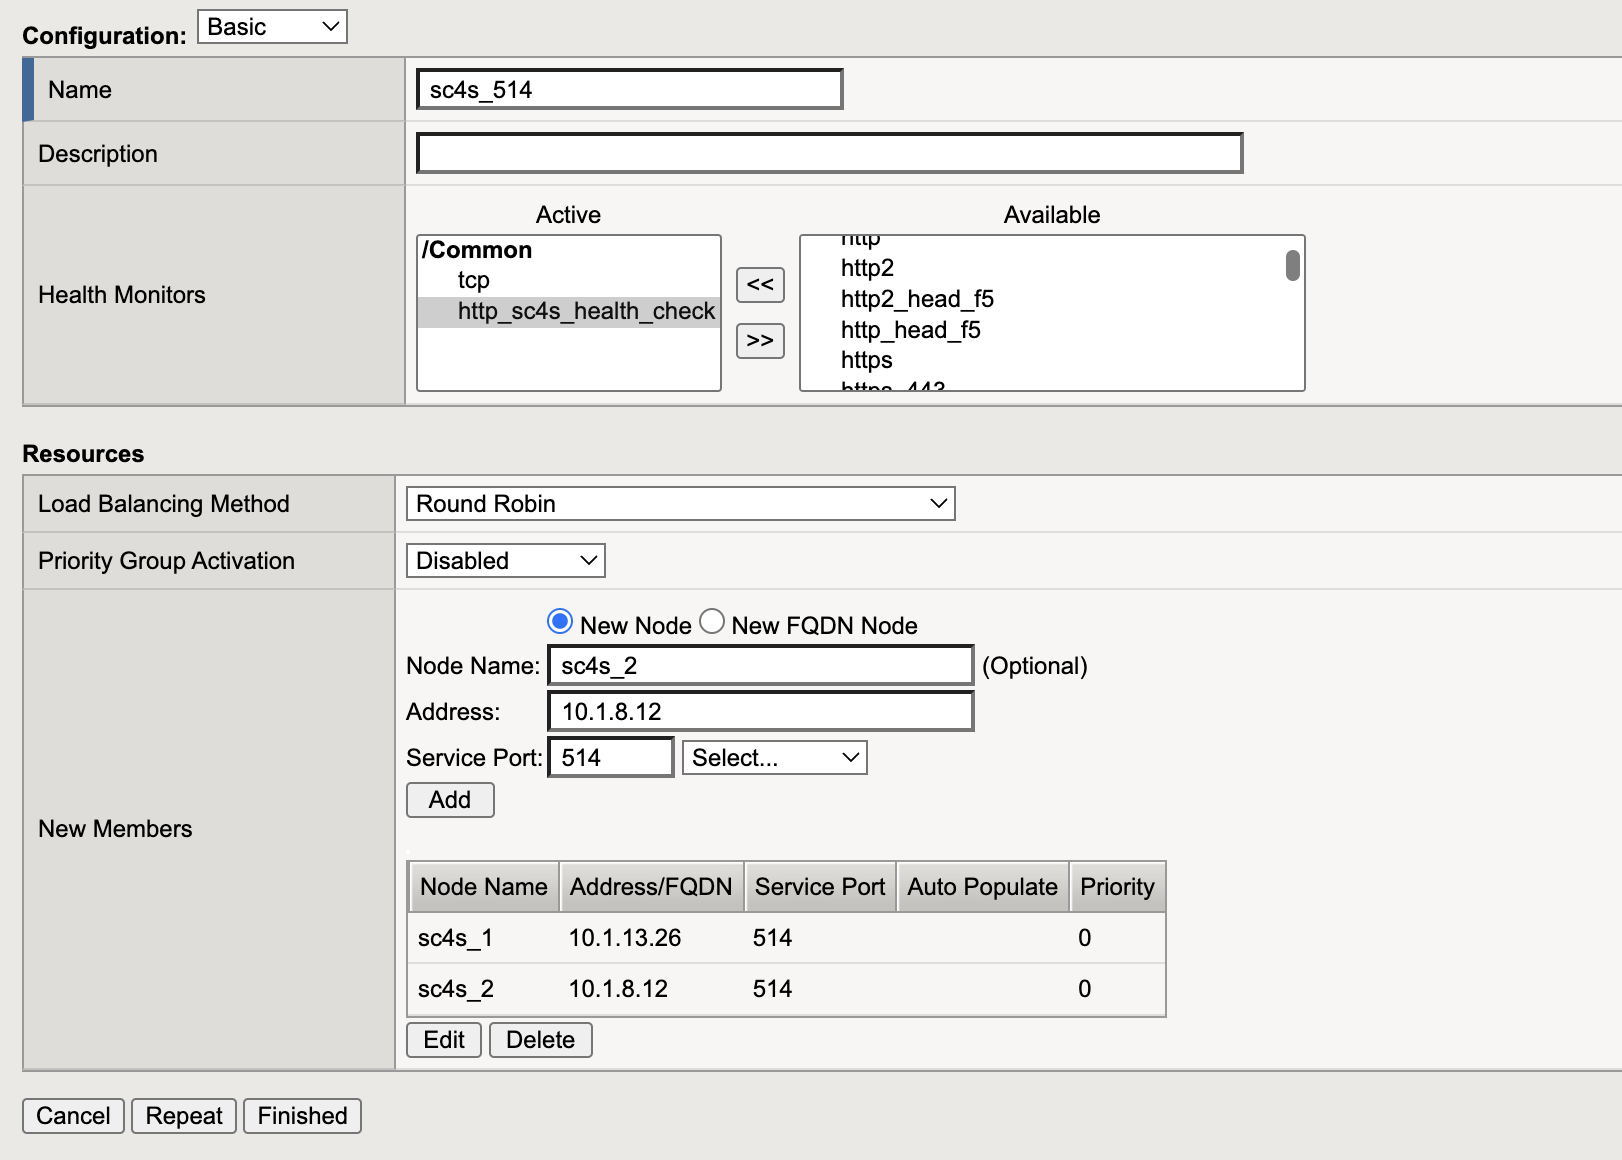Click into the Description text field
This screenshot has height=1160, width=1622.
[829, 154]
